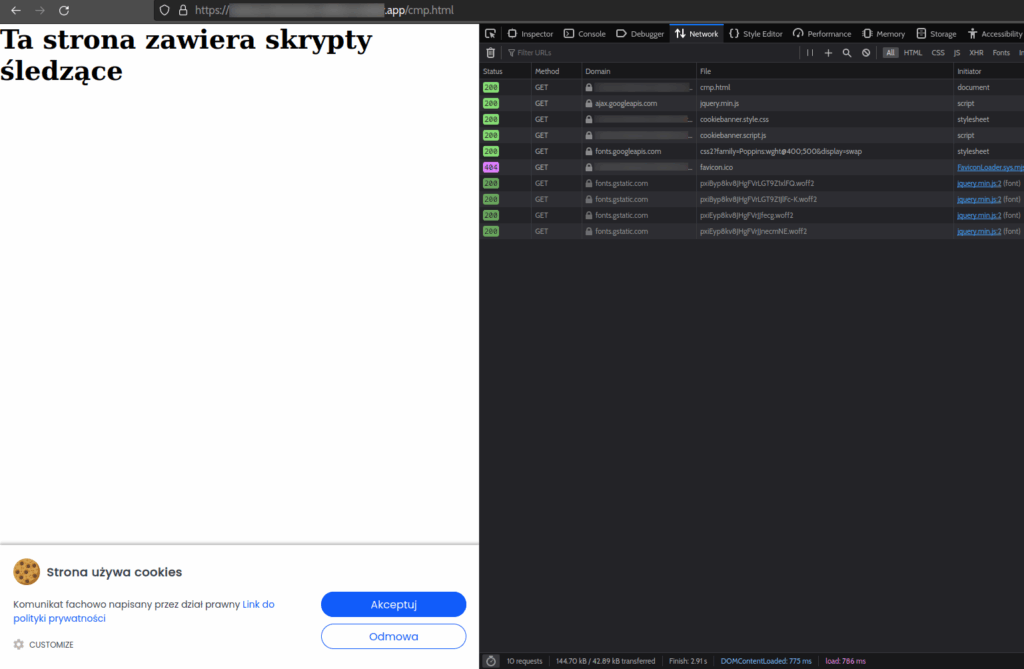This screenshot has height=669, width=1024.
Task: Select pxiEyp8kv8JHgFVrJJnecmNE.woff2 row
Action: [752, 231]
